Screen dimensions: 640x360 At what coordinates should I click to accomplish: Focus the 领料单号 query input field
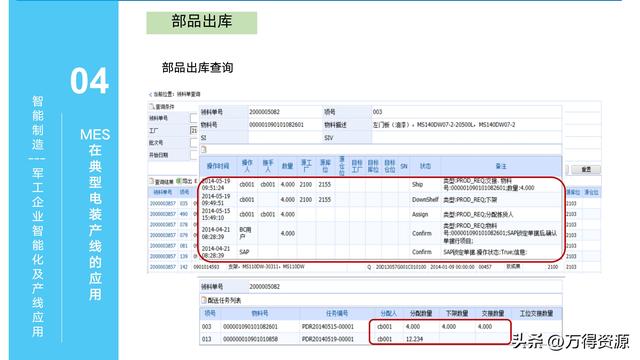coord(193,118)
